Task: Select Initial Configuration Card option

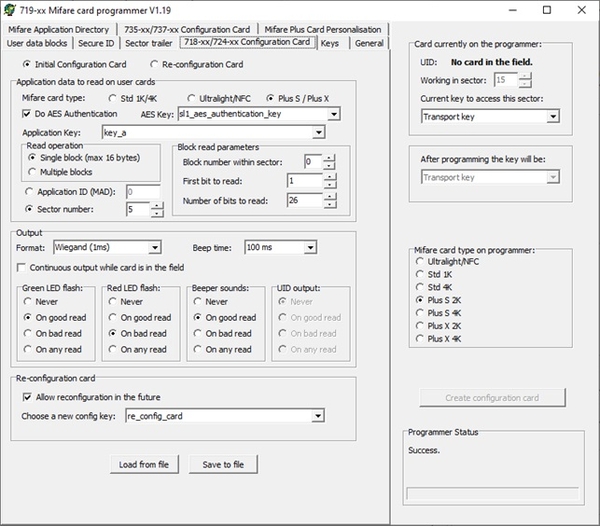Action: (75, 64)
